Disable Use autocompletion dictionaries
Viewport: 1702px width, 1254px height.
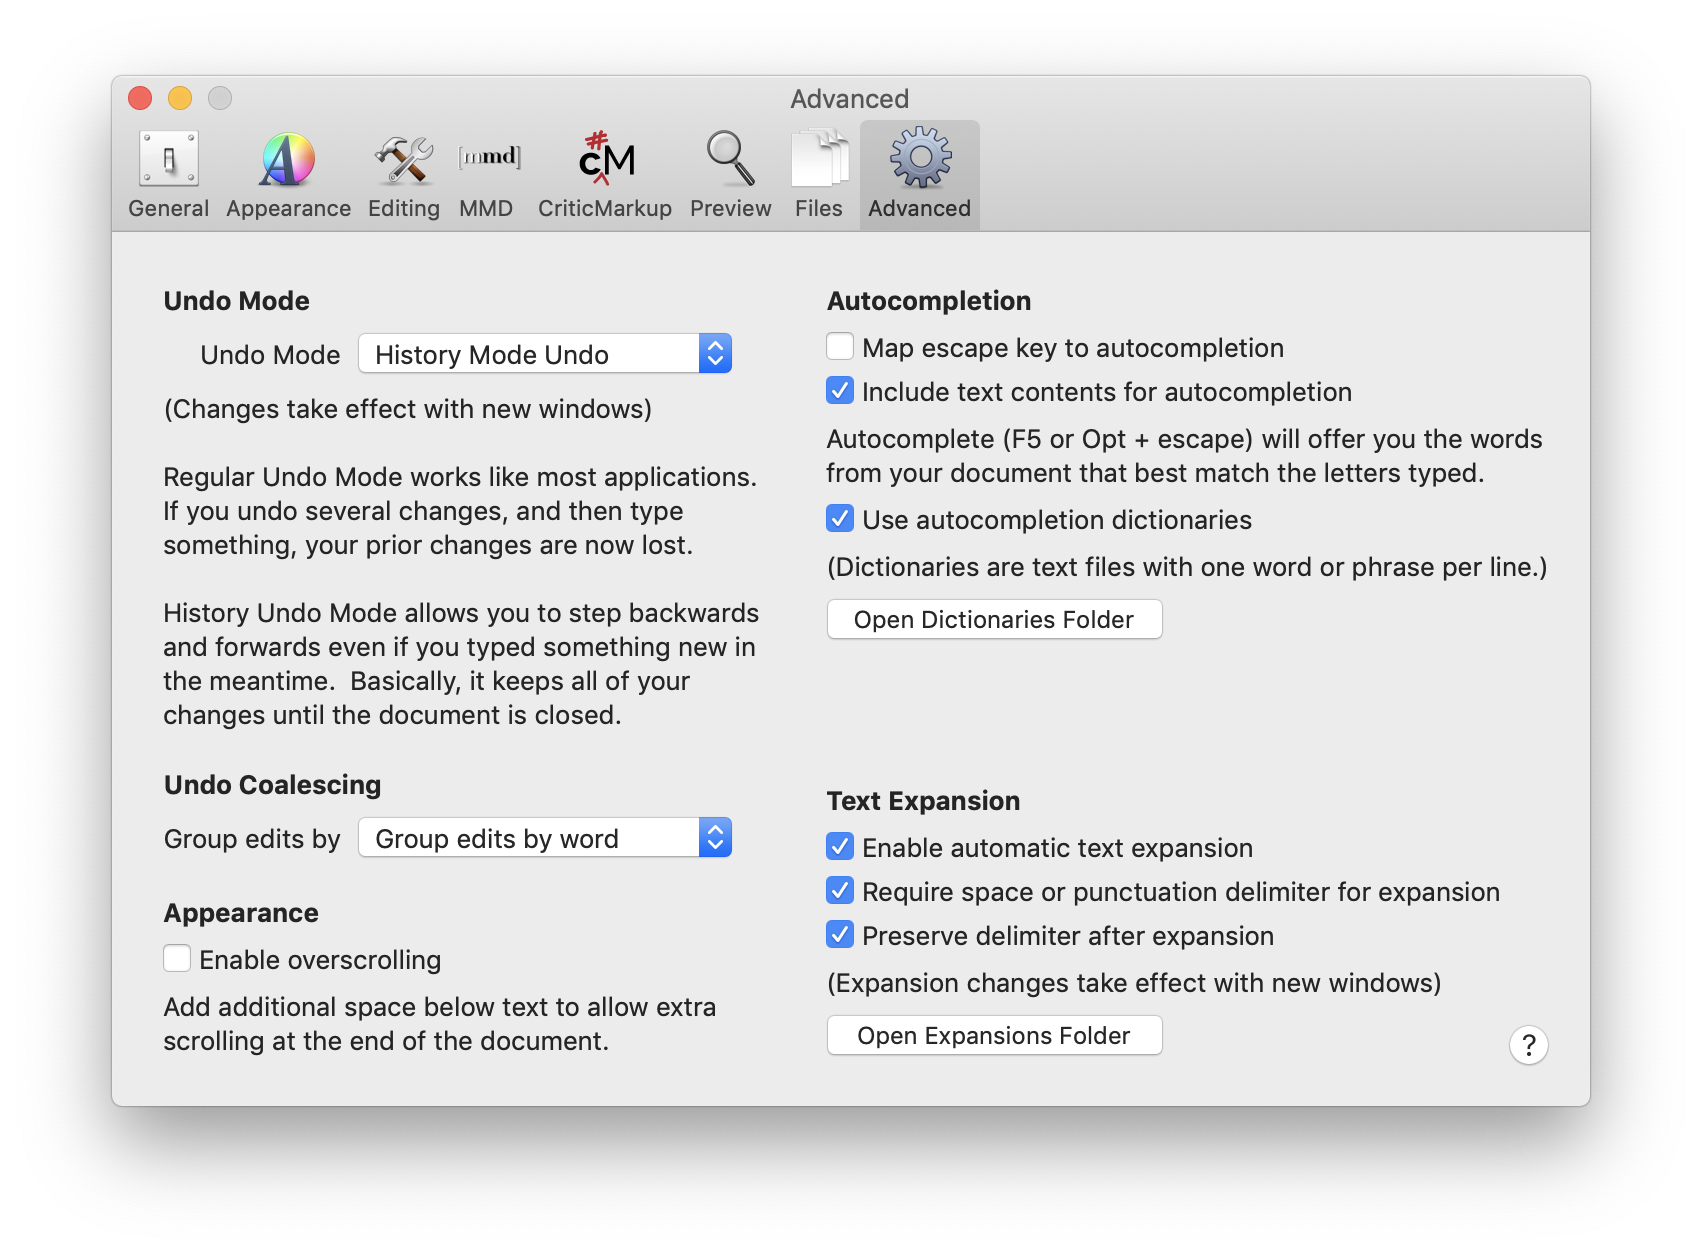click(x=840, y=519)
